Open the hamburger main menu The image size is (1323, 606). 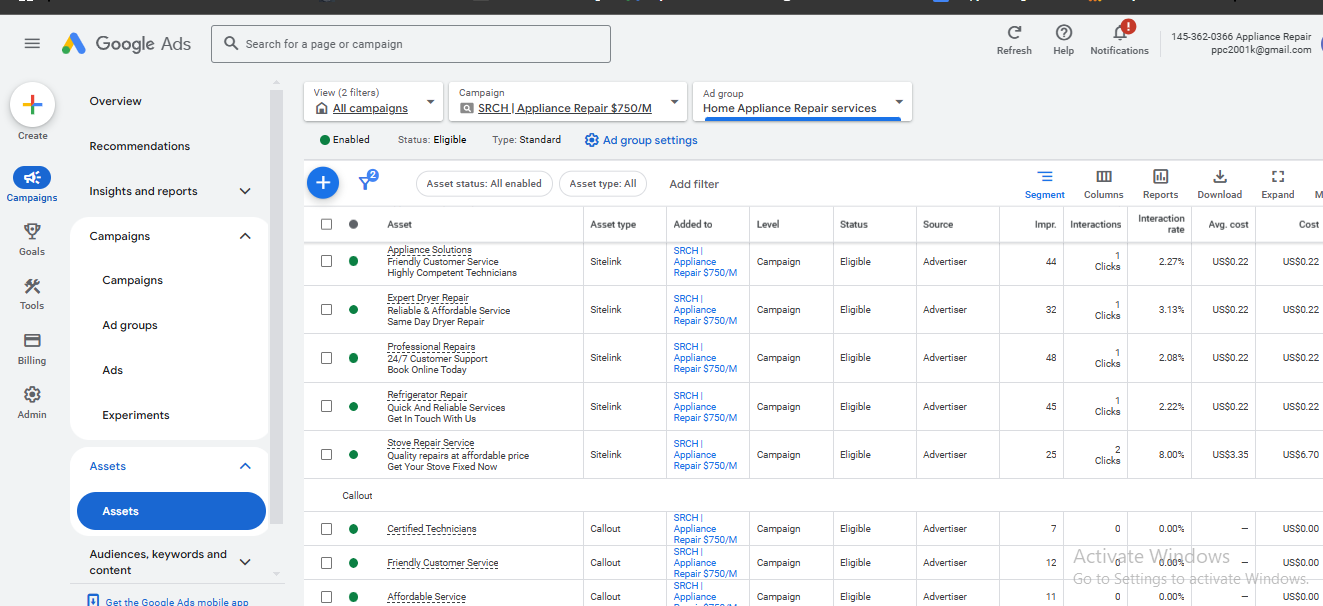(32, 44)
